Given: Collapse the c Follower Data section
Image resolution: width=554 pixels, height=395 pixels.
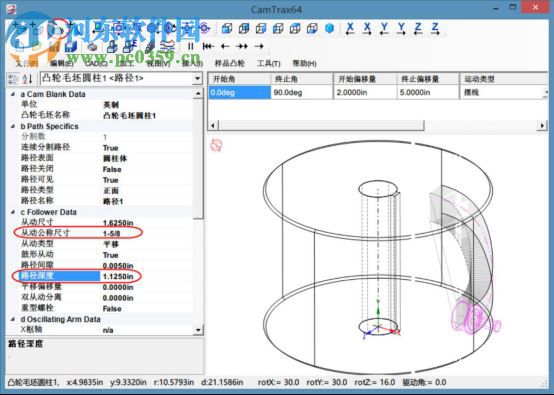Looking at the screenshot, I should (13, 212).
